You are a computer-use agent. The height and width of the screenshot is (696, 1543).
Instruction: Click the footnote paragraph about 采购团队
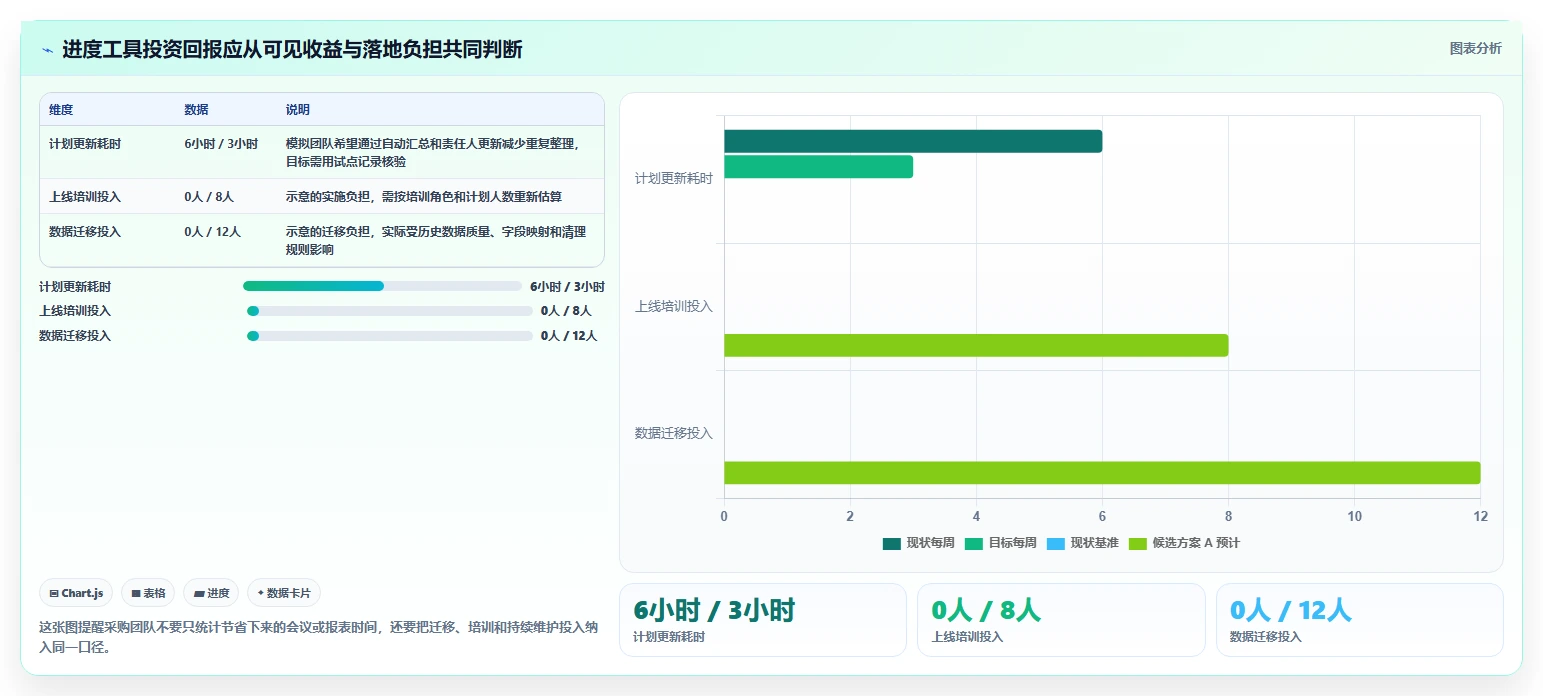pos(319,637)
